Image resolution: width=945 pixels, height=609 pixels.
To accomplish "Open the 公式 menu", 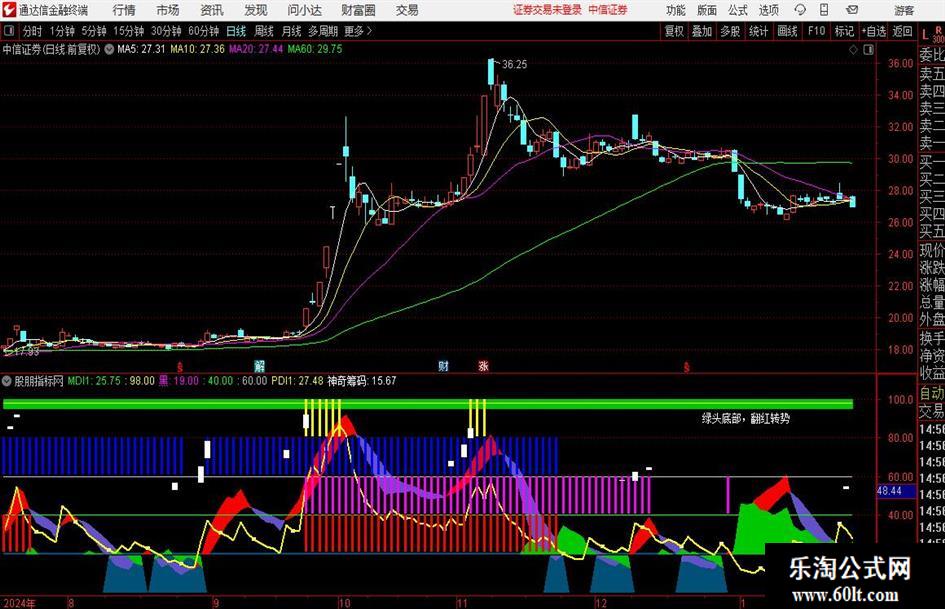I will 738,10.
